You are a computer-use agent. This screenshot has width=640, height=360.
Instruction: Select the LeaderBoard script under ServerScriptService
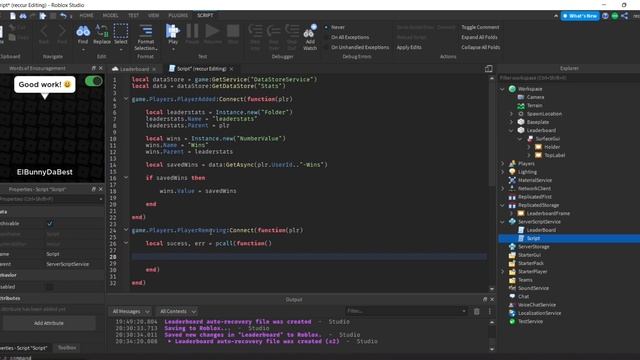(541, 230)
